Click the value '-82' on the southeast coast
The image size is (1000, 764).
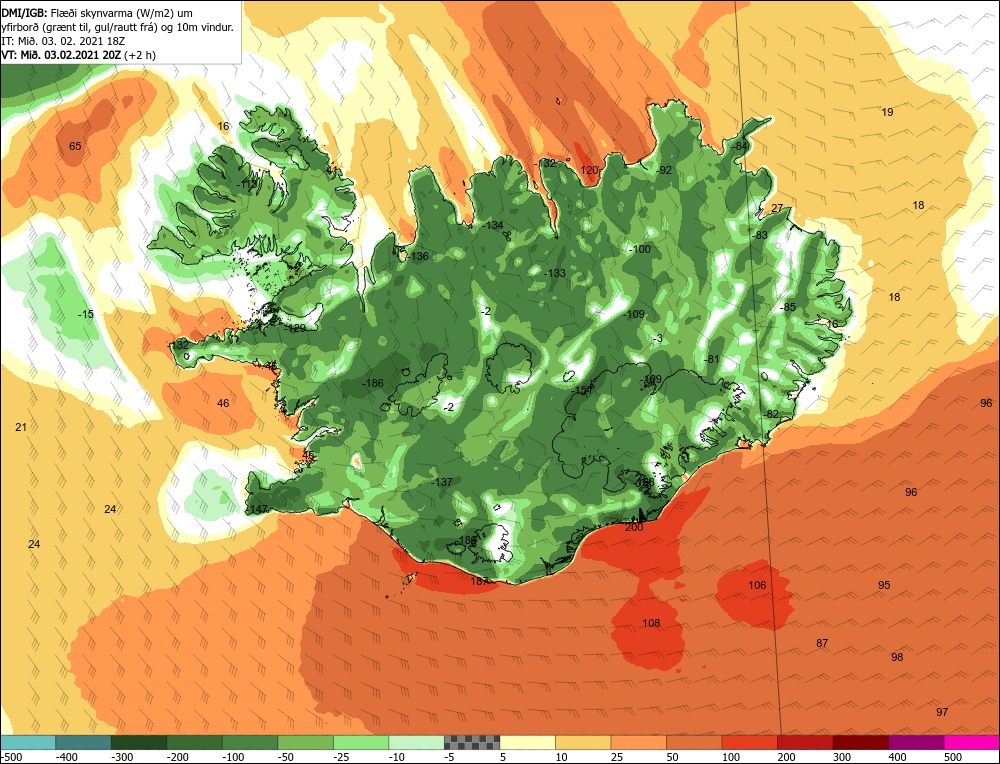tap(771, 415)
